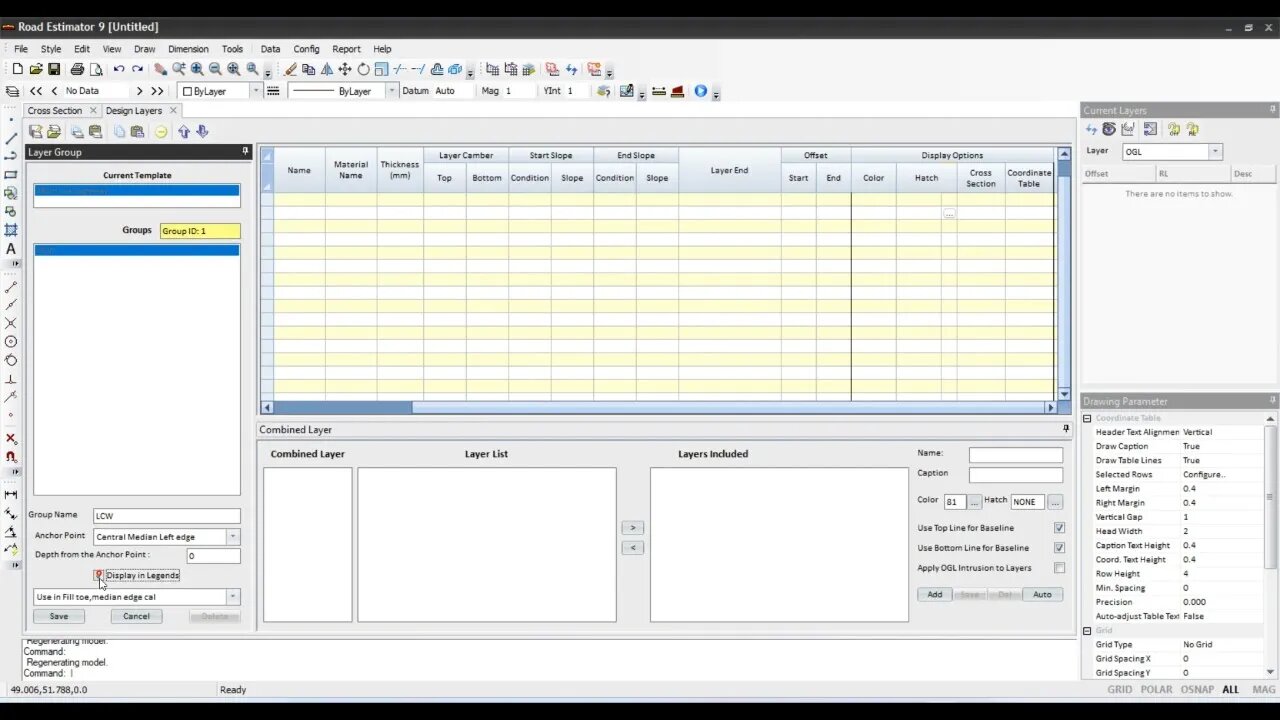Open the ByLayer color dropdown
1280x720 pixels.
[x=256, y=91]
